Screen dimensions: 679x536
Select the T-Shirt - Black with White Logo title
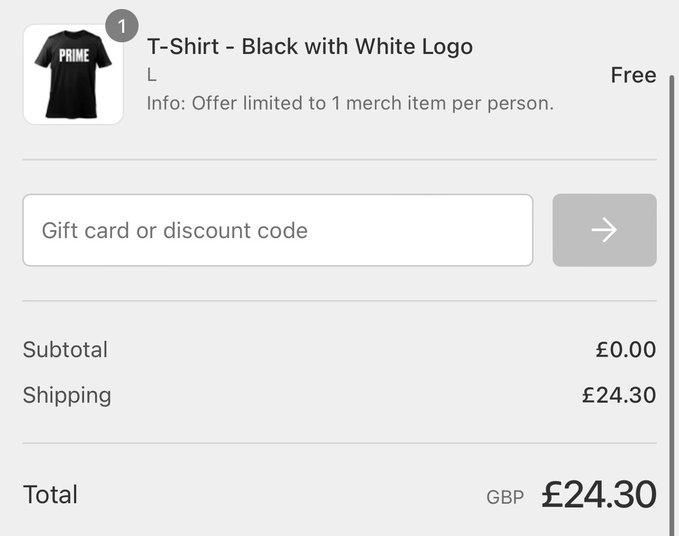click(310, 46)
